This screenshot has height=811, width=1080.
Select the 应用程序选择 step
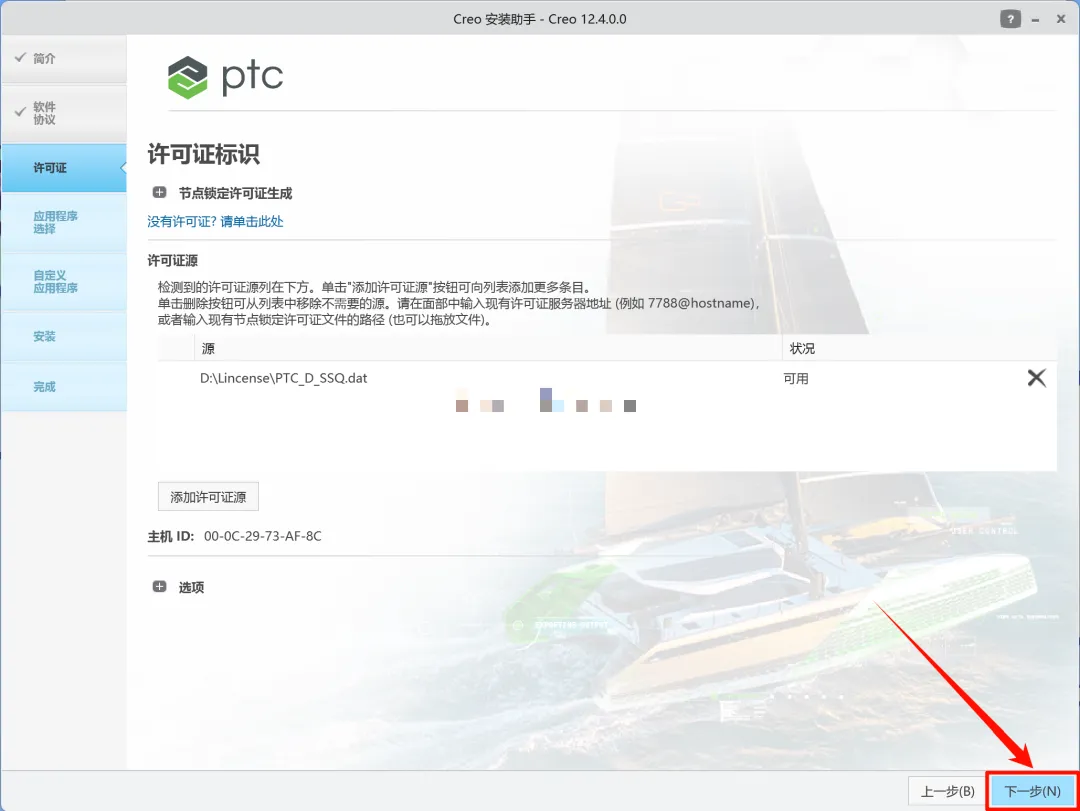coord(64,223)
